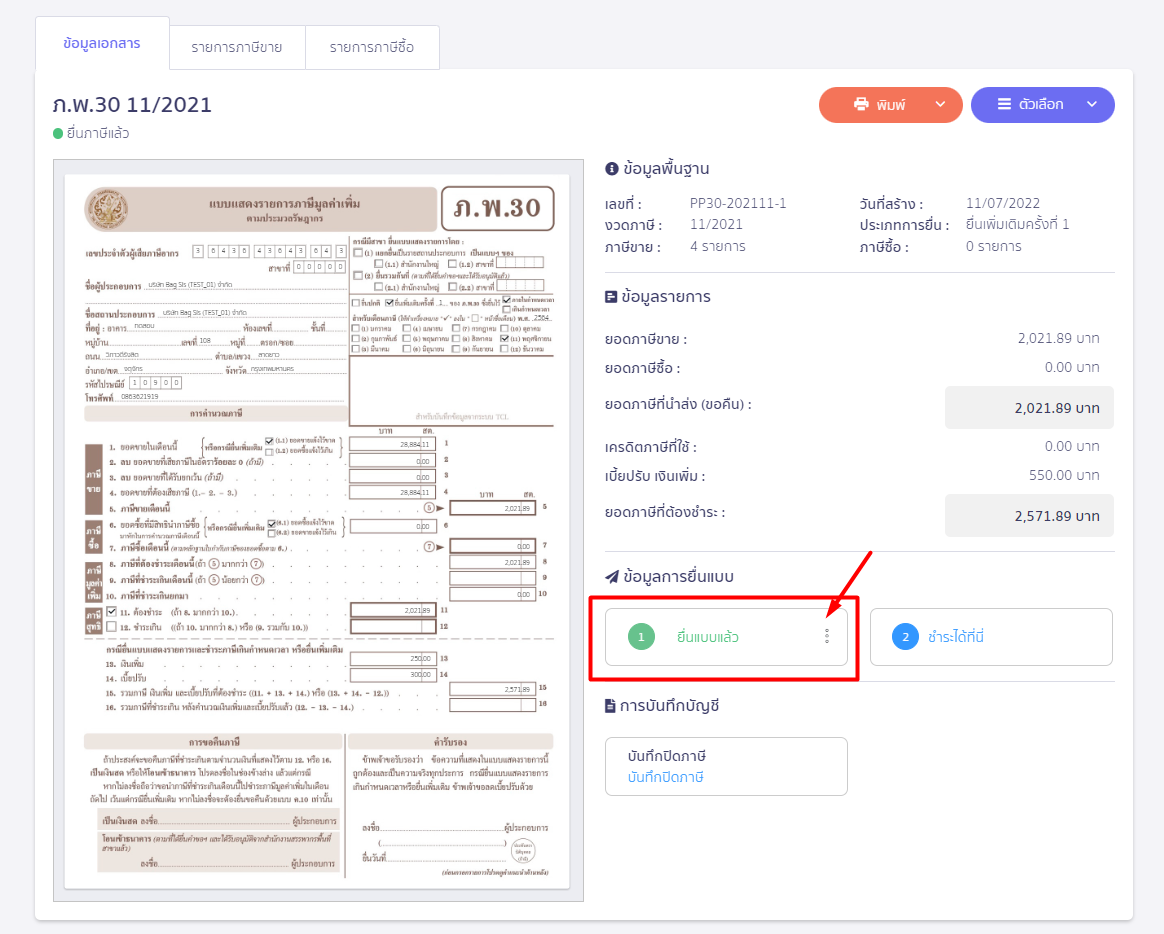Image resolution: width=1164 pixels, height=934 pixels.
Task: Click the ภ.พ.30 form preview image
Action: 317,530
